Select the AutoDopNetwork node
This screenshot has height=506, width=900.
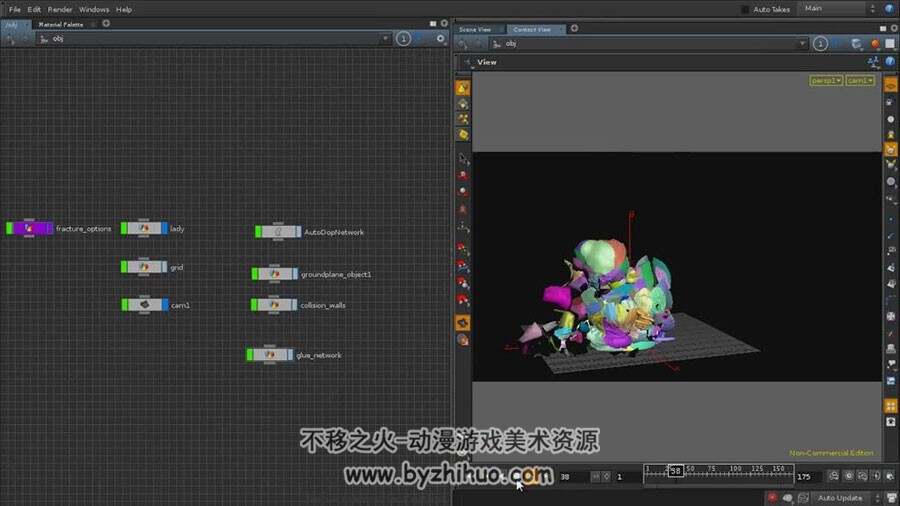(278, 232)
